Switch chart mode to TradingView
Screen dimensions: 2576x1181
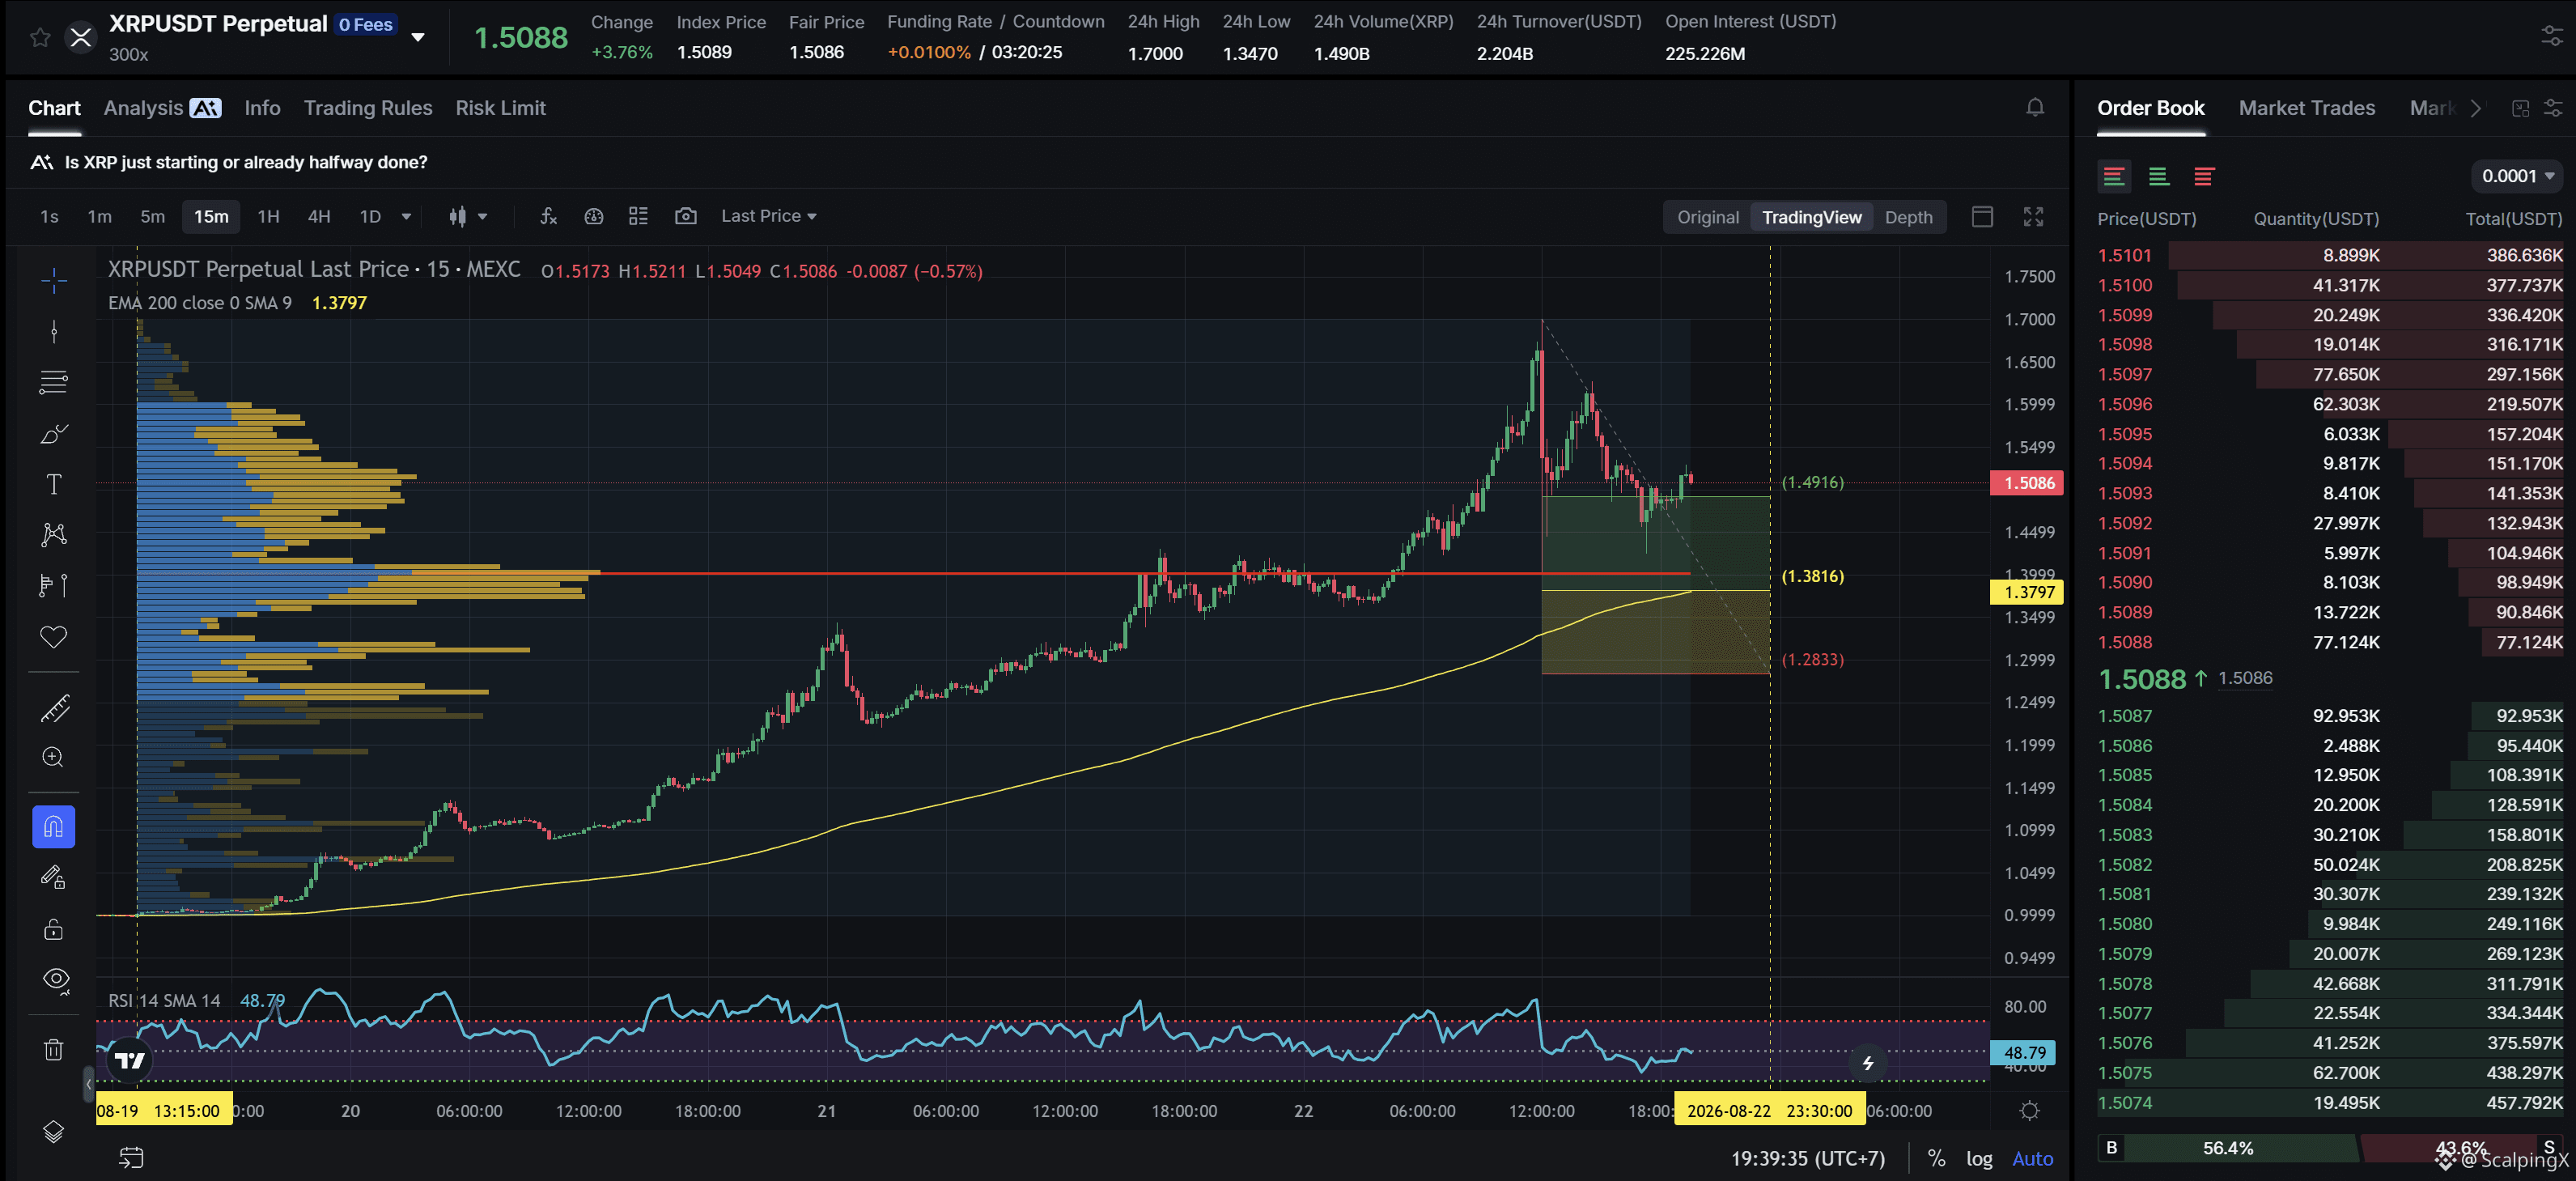pos(1811,217)
